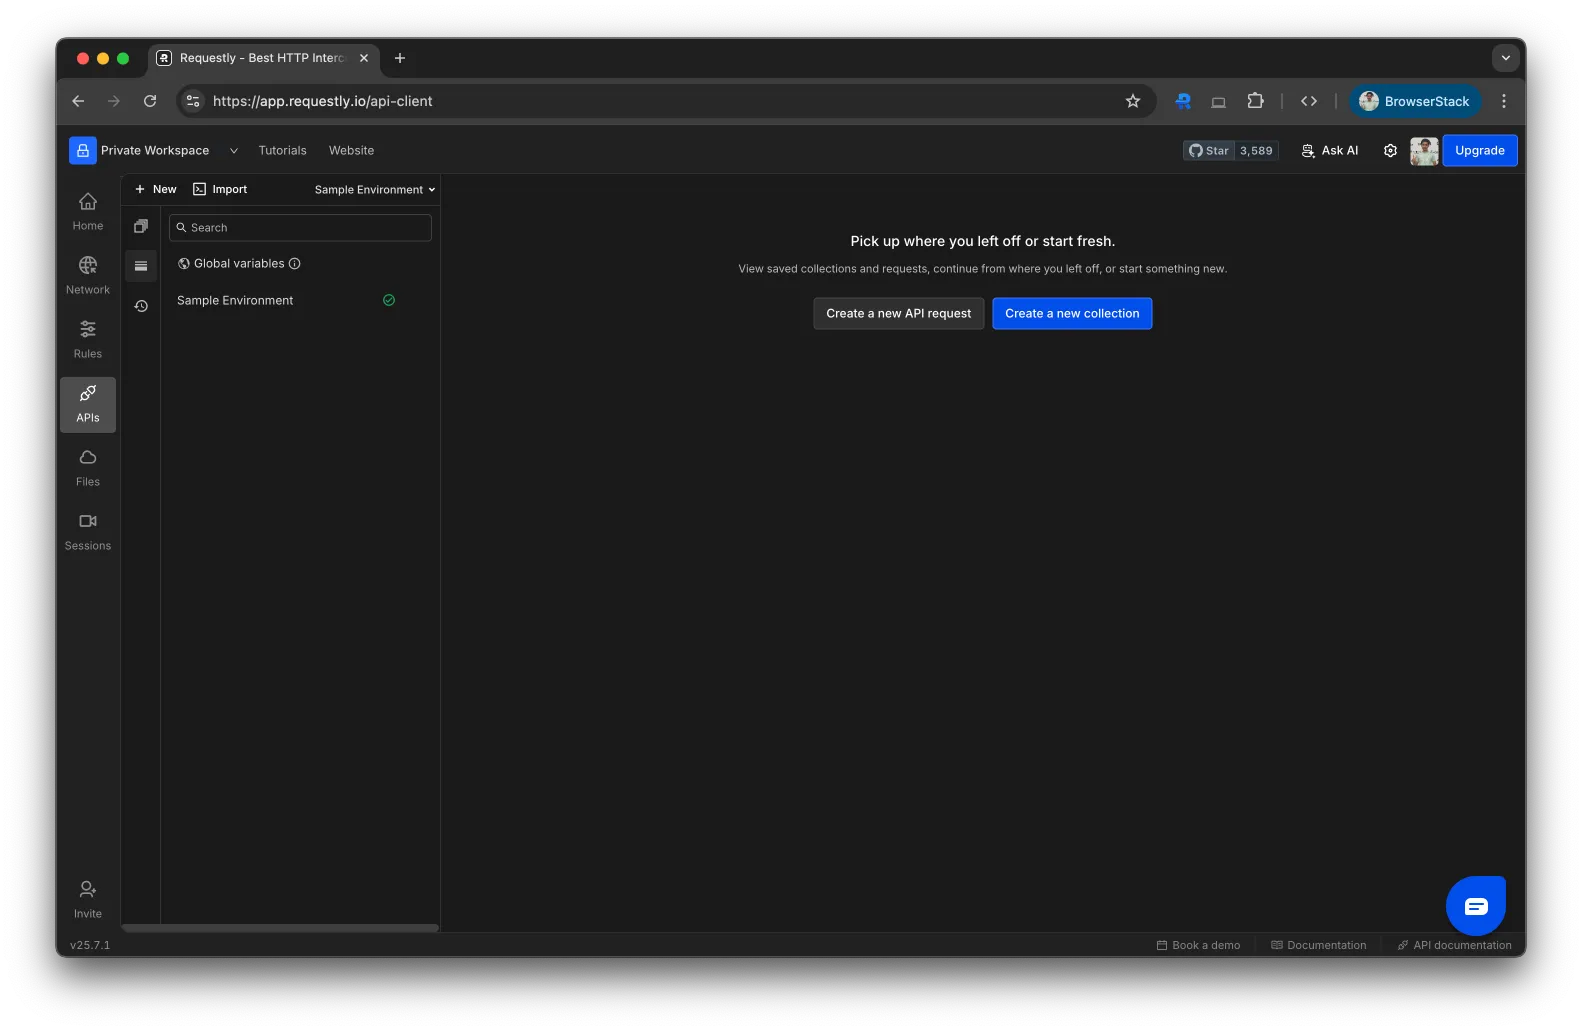Open Ask AI
This screenshot has width=1582, height=1031.
click(1329, 151)
